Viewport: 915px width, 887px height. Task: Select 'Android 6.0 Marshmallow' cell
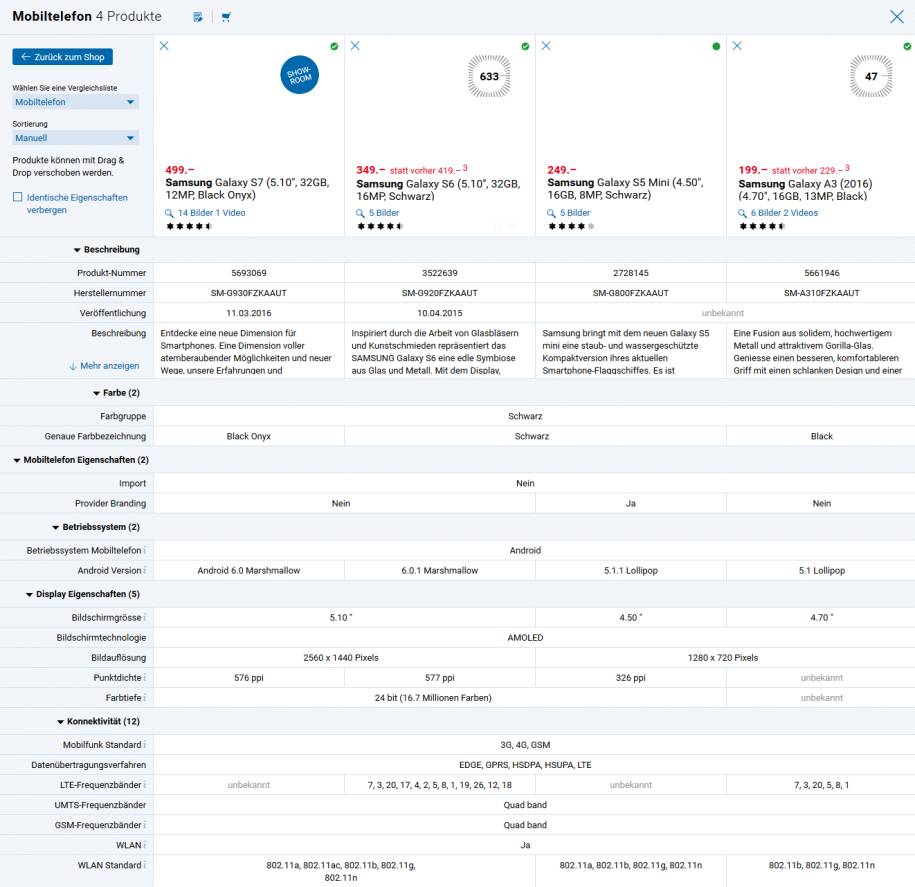(249, 571)
